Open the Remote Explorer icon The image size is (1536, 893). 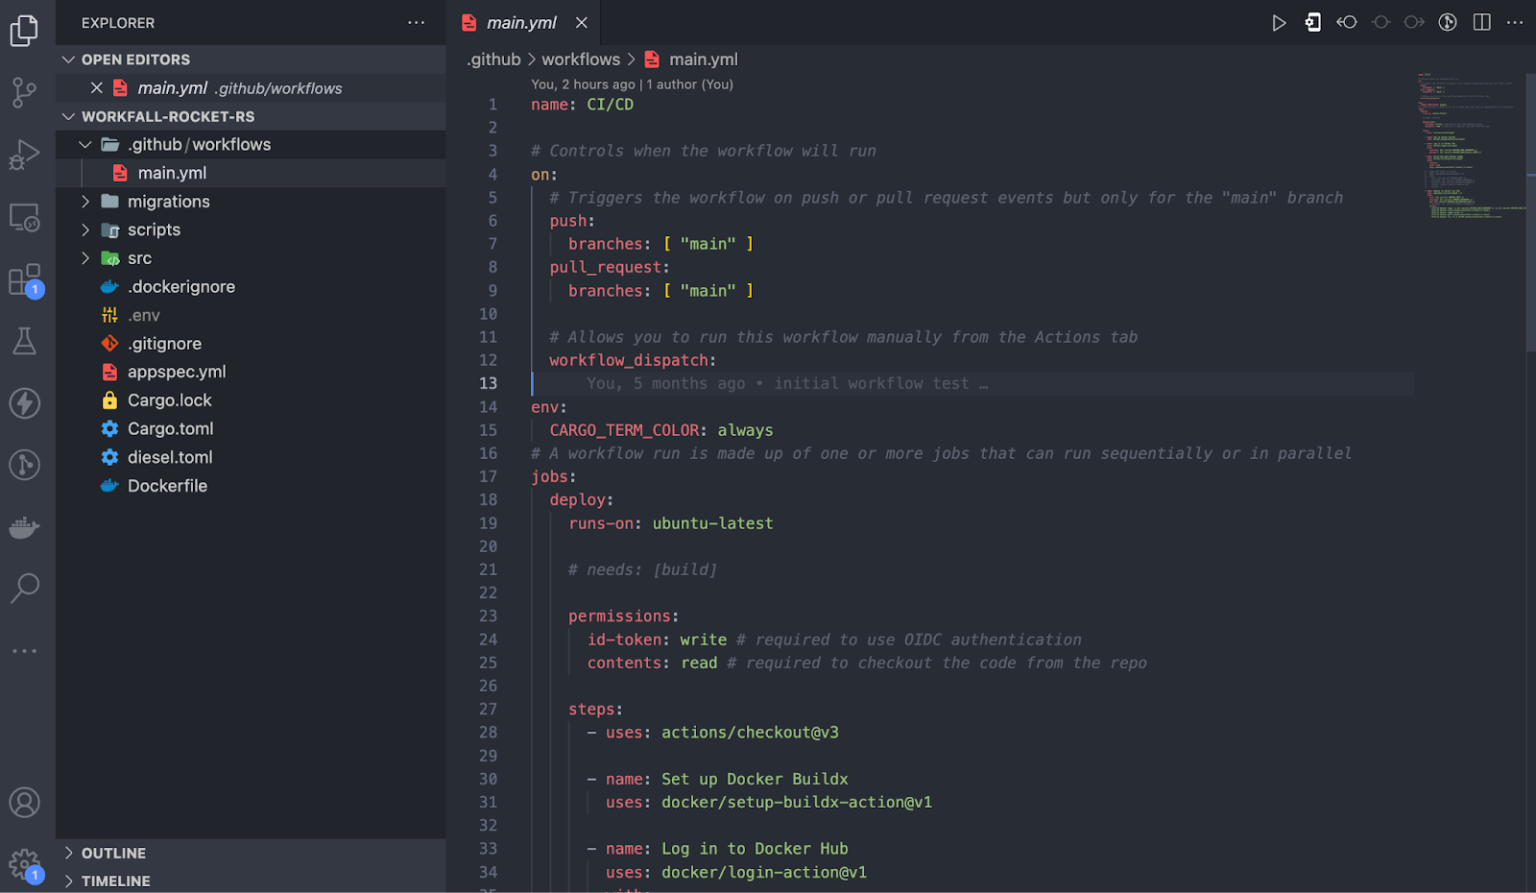(x=25, y=216)
